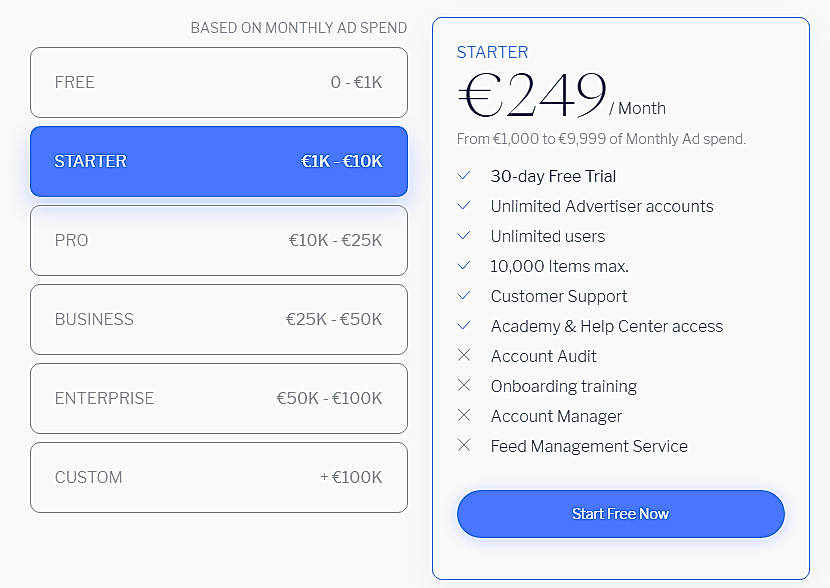The height and width of the screenshot is (588, 830).
Task: Click the X icon beside Account Audit
Action: 464,355
